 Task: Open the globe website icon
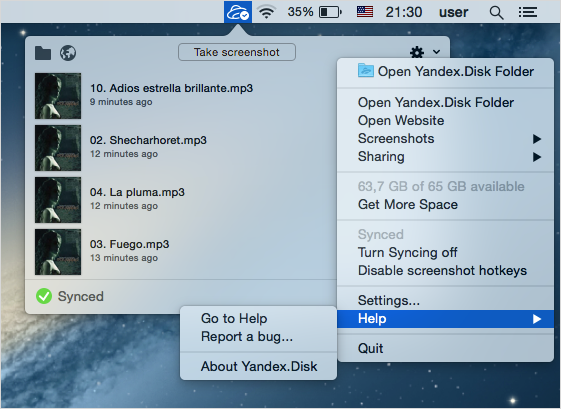pyautogui.click(x=68, y=53)
